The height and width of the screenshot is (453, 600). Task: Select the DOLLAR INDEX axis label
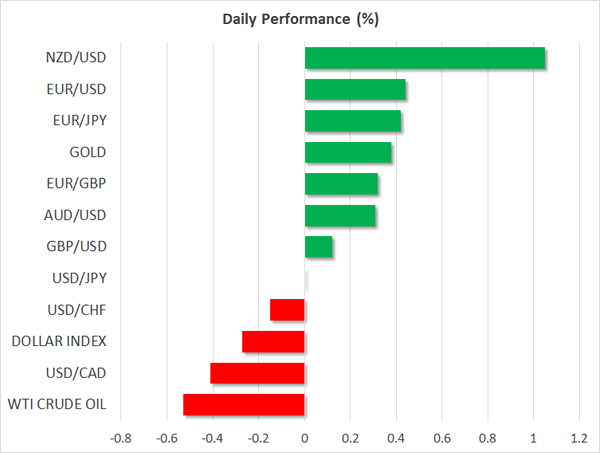tap(58, 342)
